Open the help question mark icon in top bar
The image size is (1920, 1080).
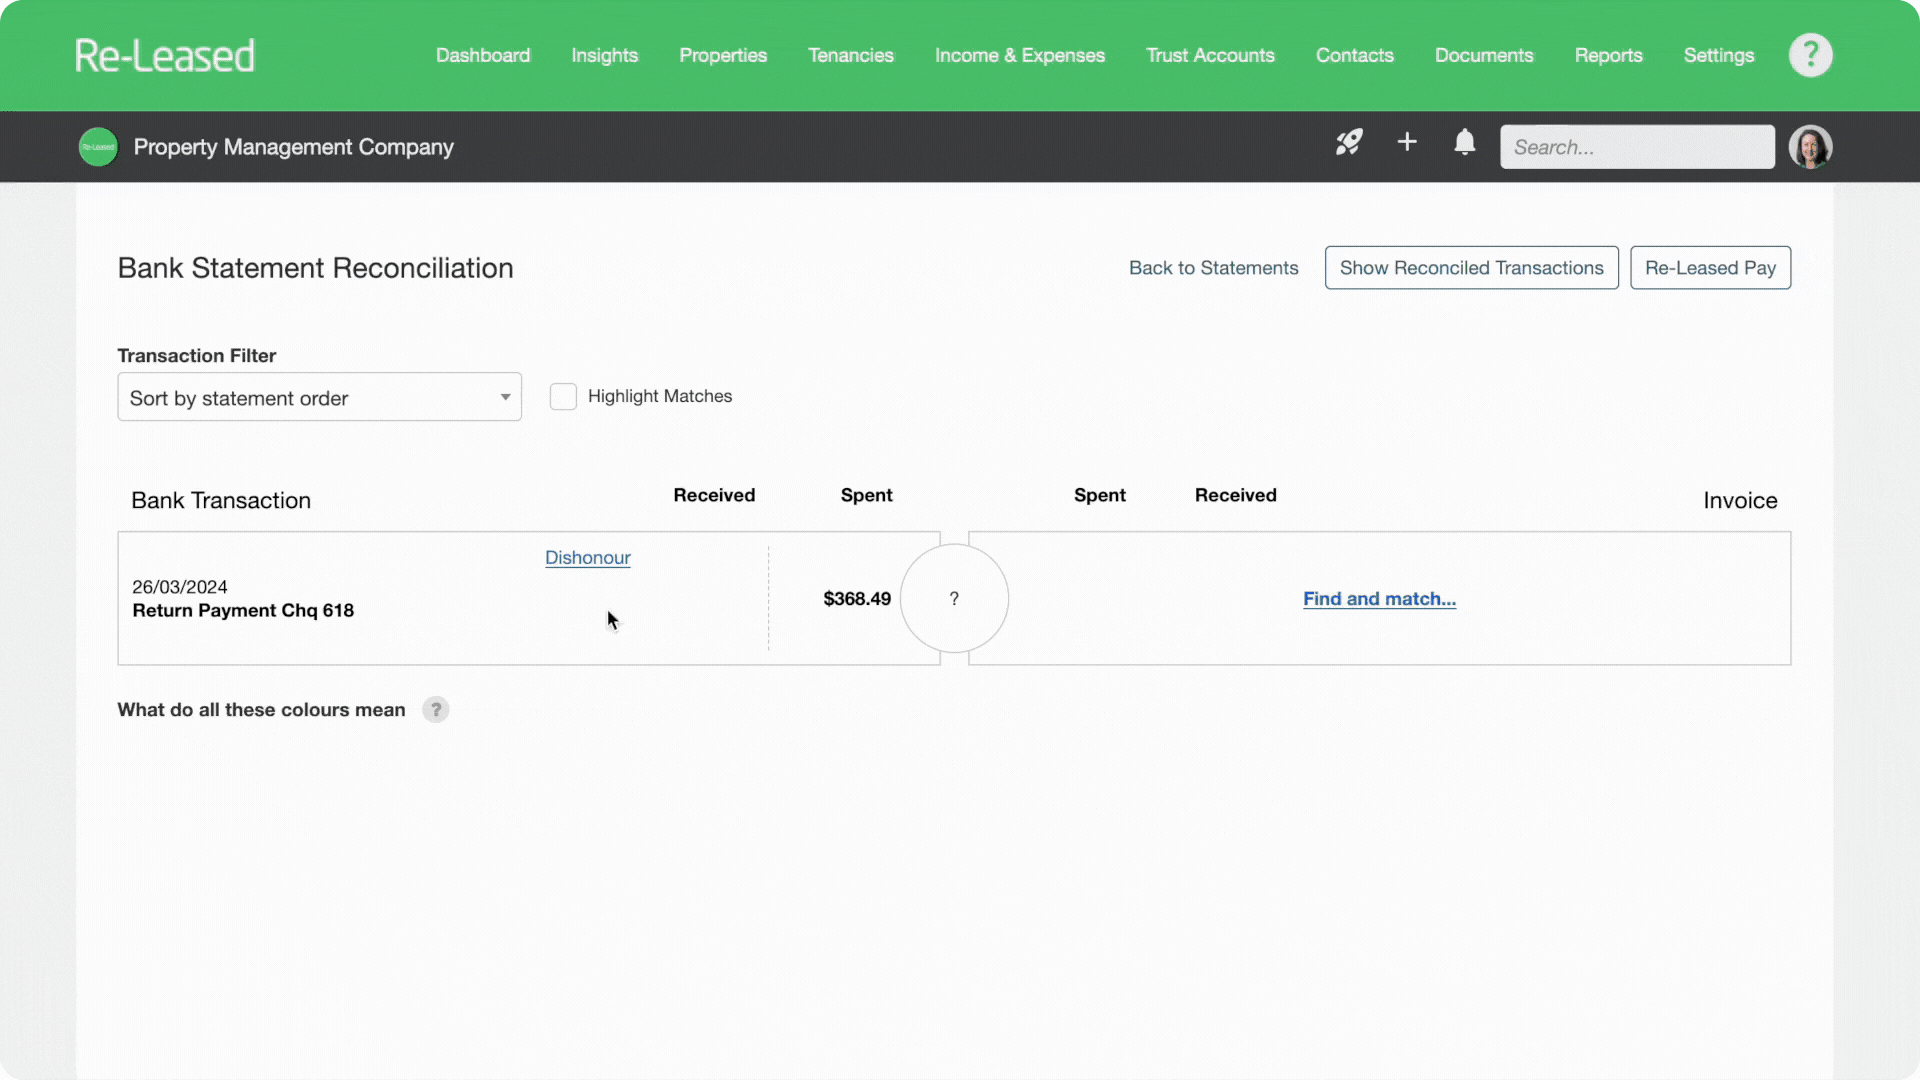(1810, 55)
